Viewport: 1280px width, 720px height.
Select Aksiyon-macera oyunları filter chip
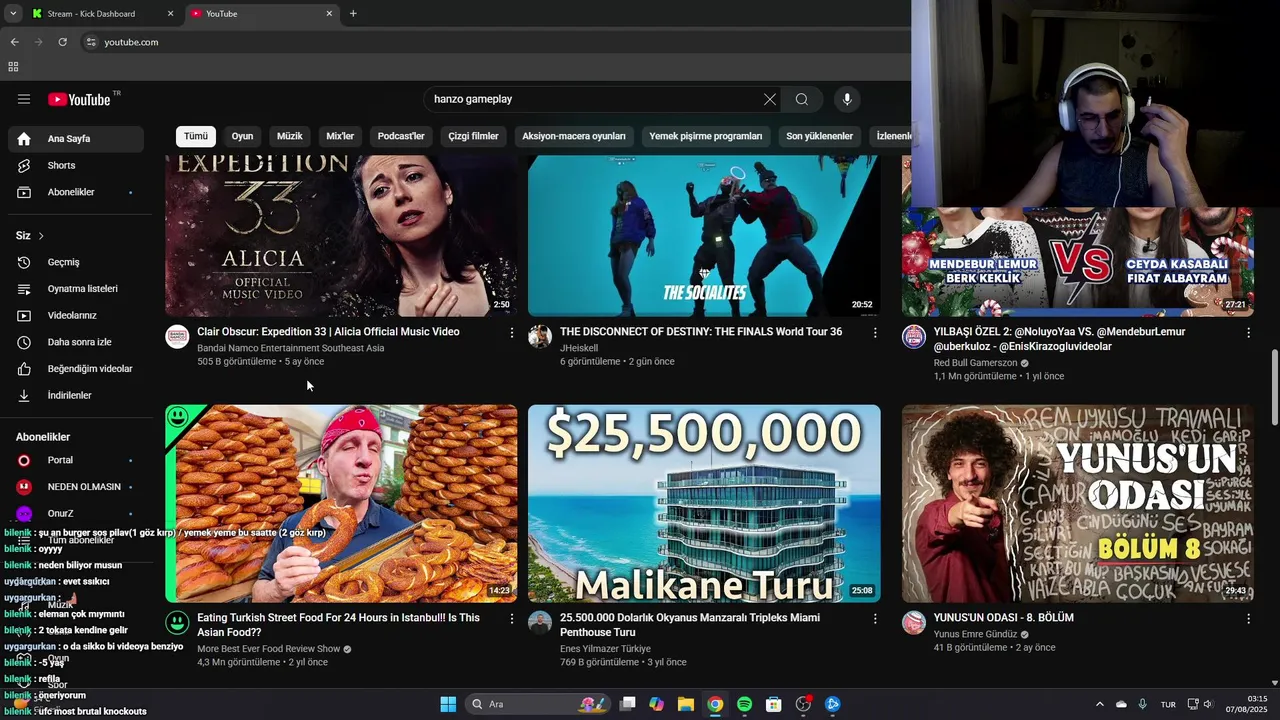tap(574, 136)
